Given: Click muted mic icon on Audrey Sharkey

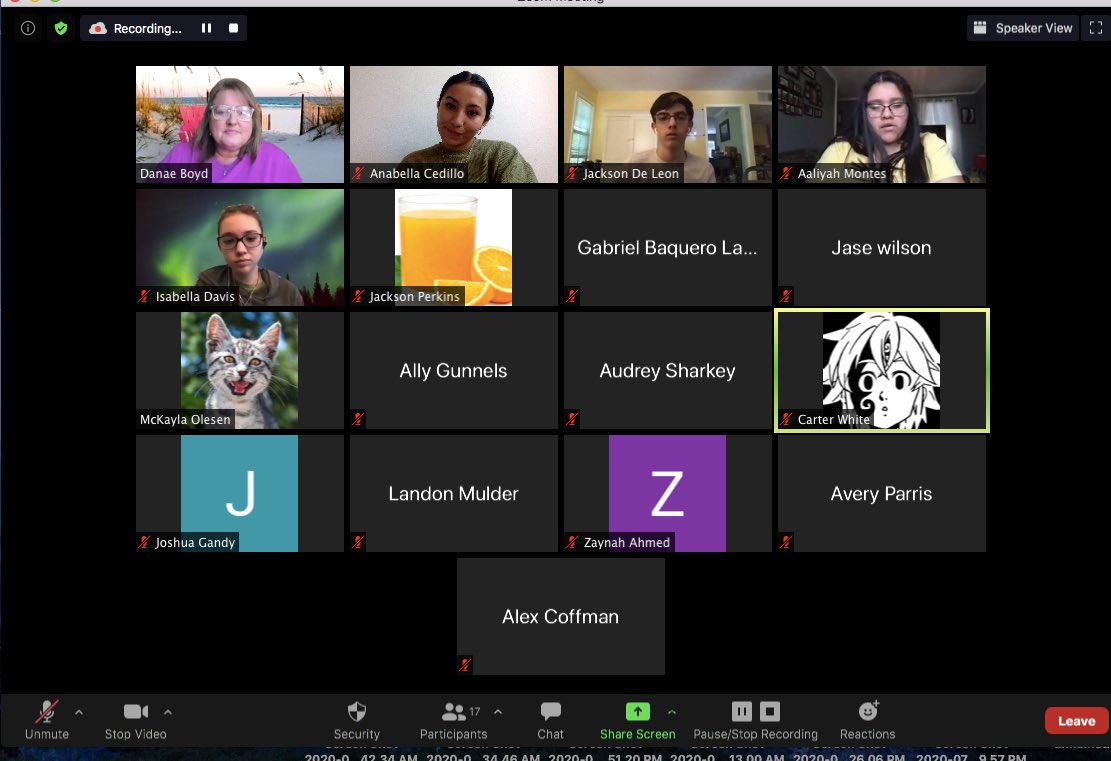Looking at the screenshot, I should click(x=572, y=419).
